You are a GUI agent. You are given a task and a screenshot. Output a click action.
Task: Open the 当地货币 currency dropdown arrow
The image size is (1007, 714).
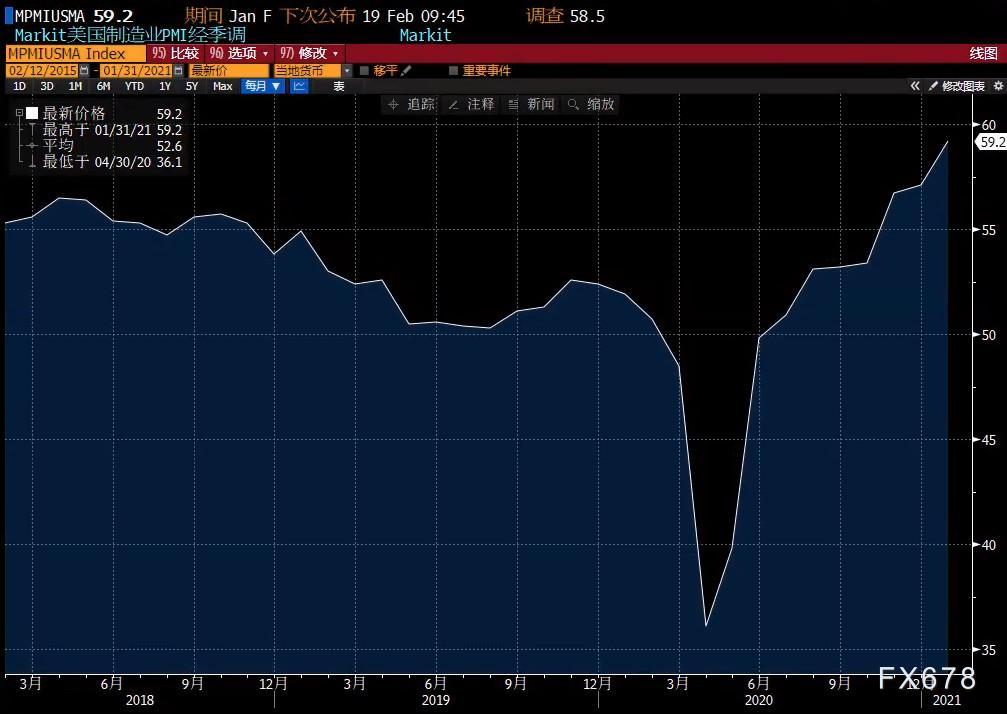click(347, 71)
